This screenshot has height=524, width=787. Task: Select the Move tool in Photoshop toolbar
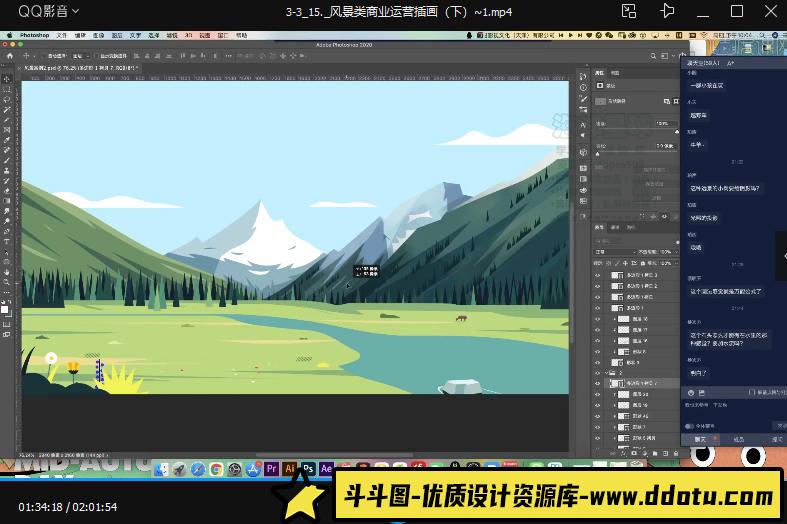click(7, 79)
